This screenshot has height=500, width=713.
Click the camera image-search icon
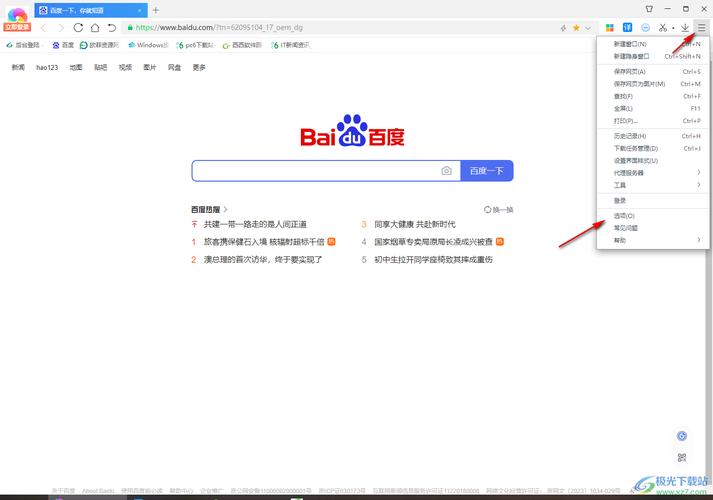447,171
